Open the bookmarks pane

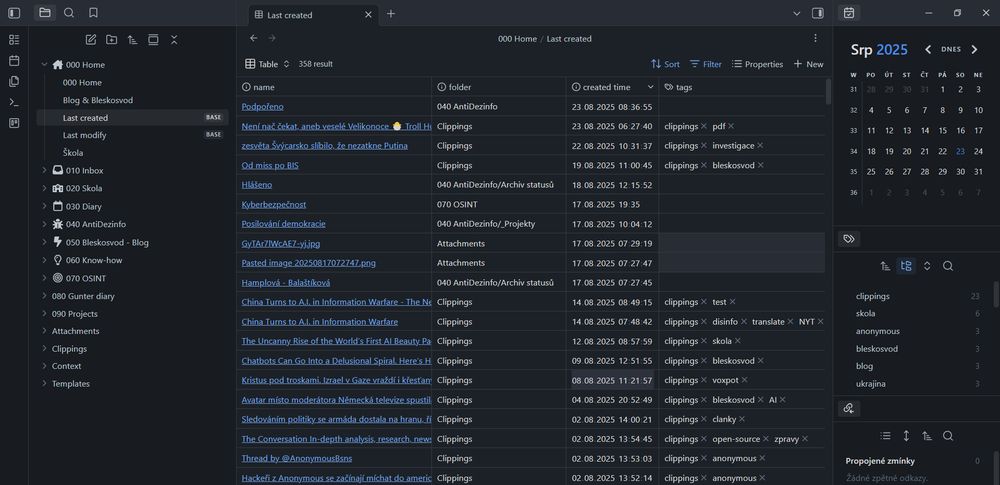point(93,13)
